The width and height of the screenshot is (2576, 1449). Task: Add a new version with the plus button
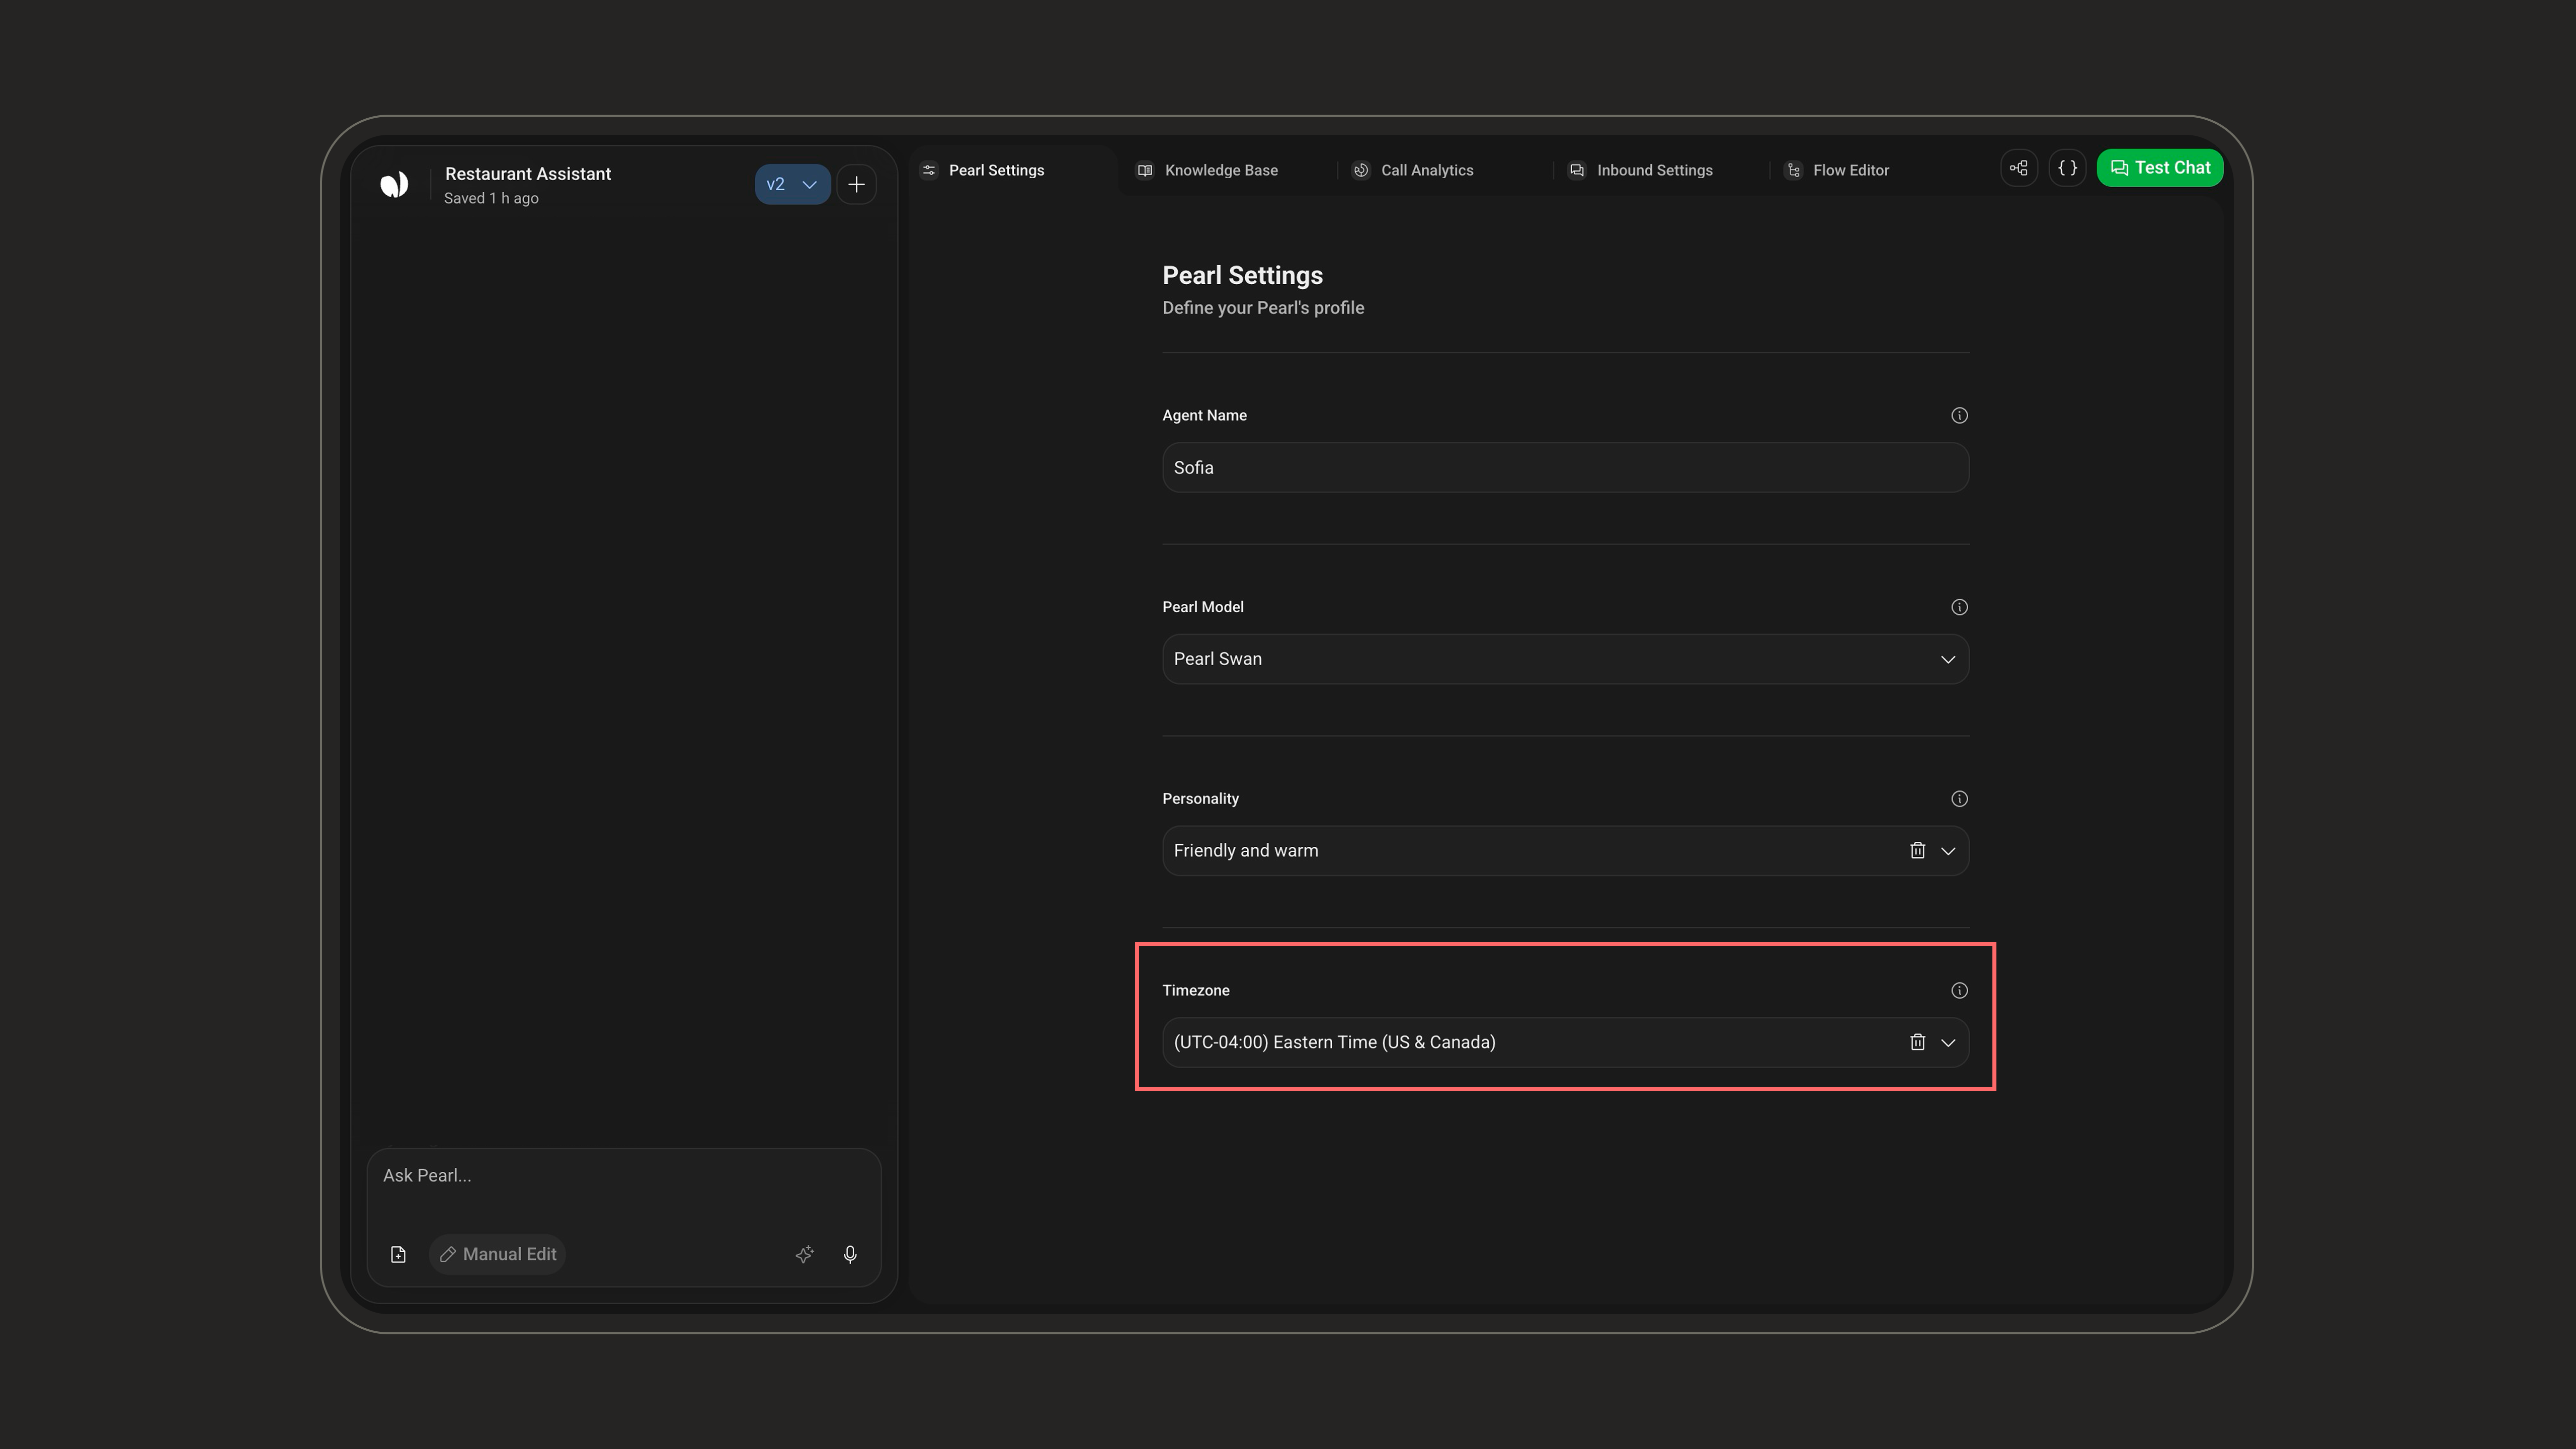click(x=856, y=184)
